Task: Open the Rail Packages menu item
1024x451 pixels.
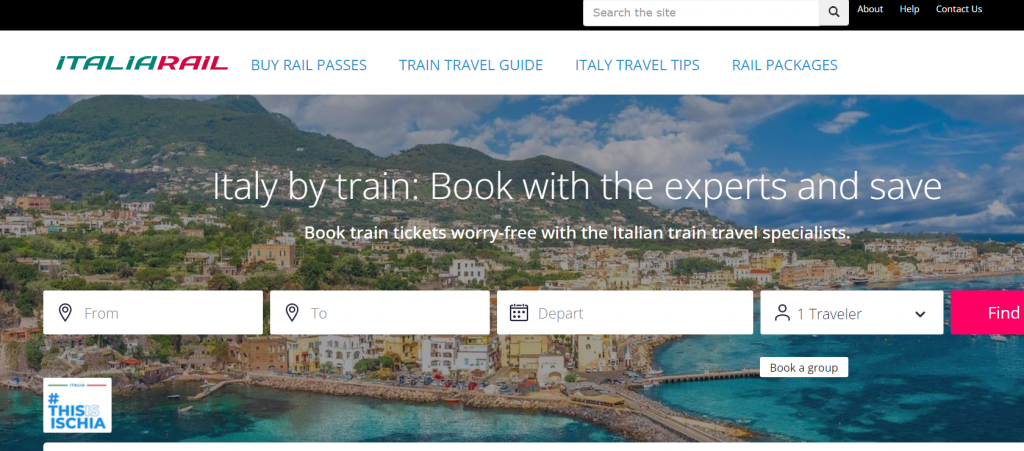Action: [785, 65]
